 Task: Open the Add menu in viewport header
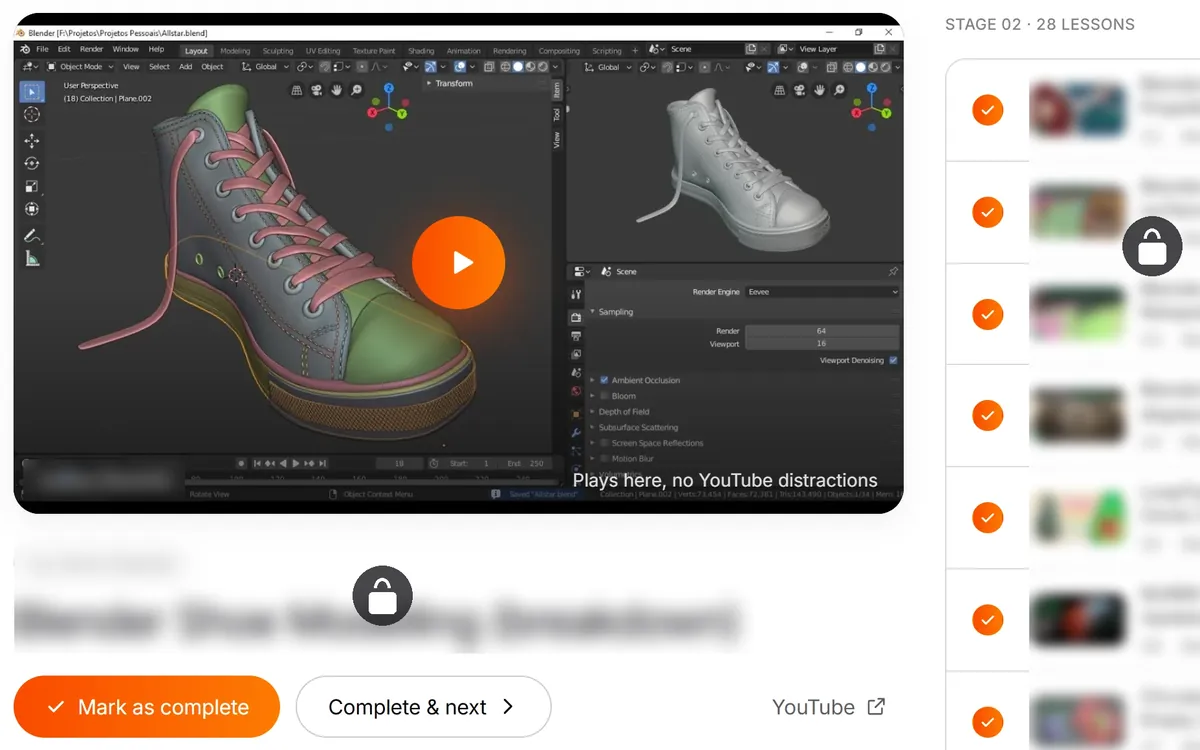coord(186,67)
